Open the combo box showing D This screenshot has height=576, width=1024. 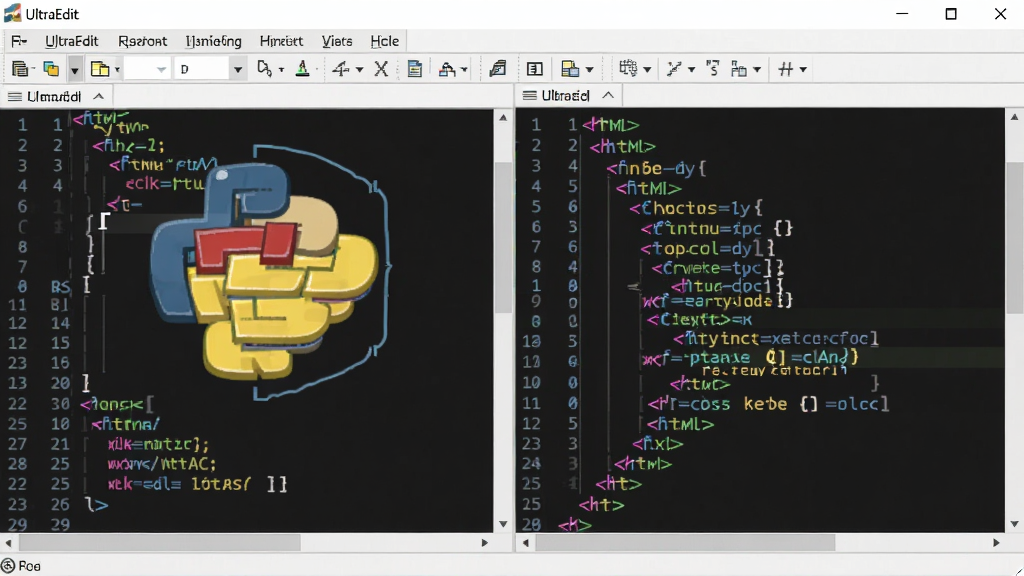pyautogui.click(x=210, y=69)
